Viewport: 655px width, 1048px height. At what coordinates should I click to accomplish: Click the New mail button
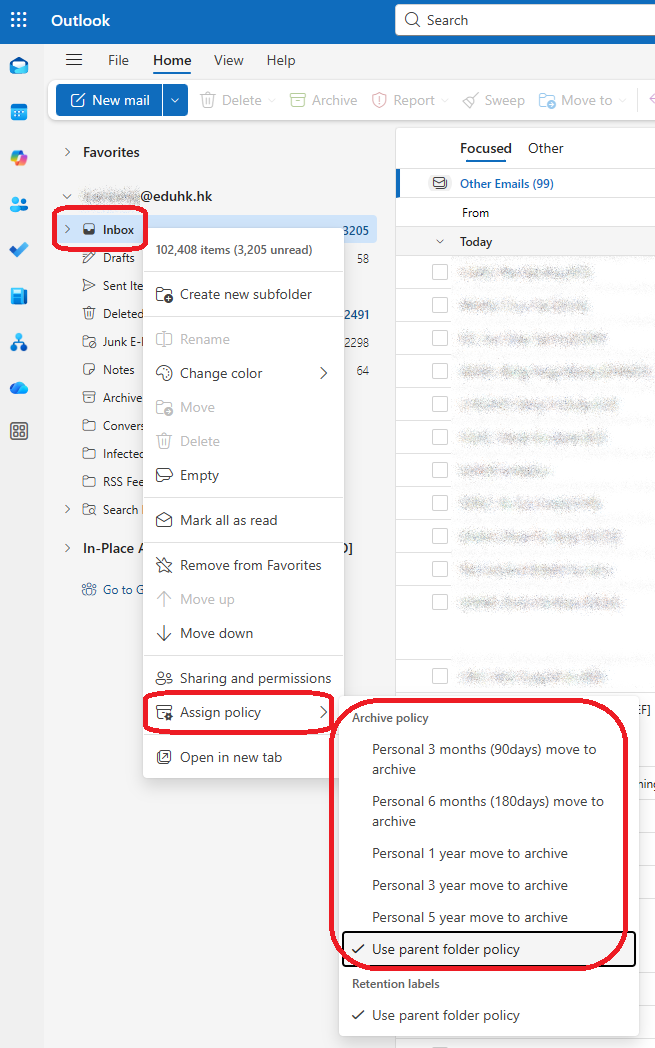click(x=110, y=100)
